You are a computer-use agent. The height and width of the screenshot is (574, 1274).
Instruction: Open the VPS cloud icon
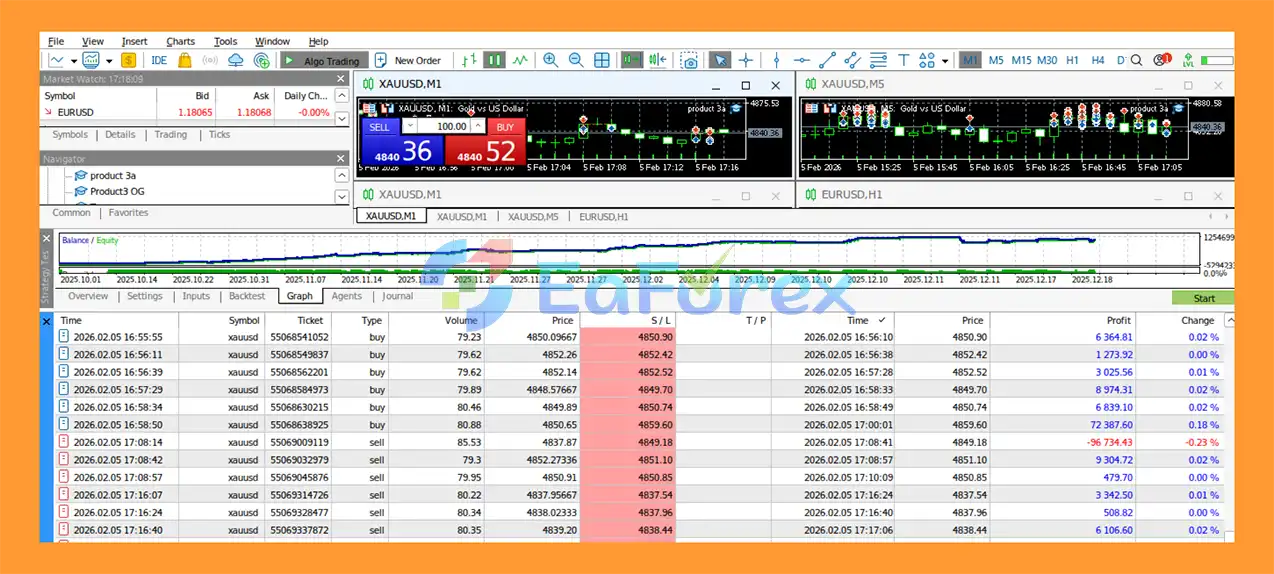235,60
